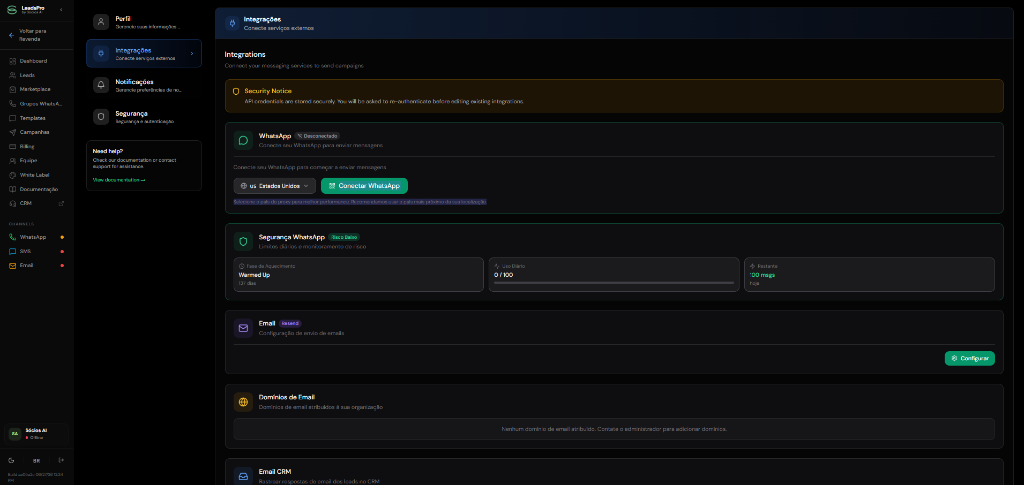Expand the Integrações tab chevron

pyautogui.click(x=191, y=54)
